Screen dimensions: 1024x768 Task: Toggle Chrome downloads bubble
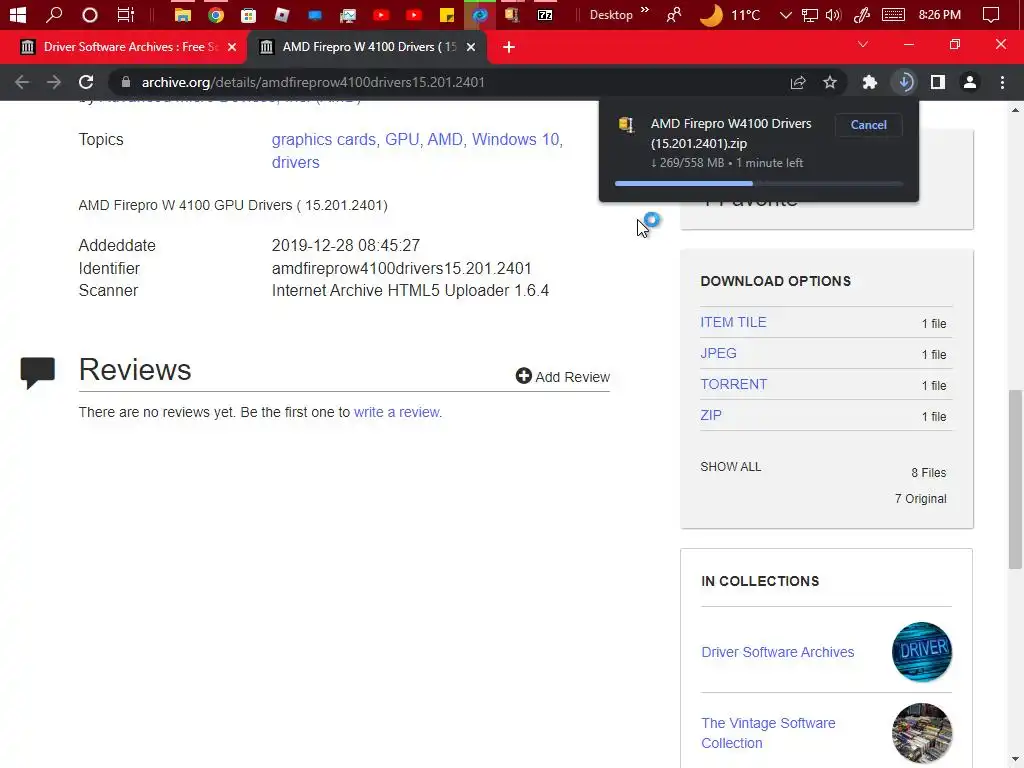pyautogui.click(x=905, y=82)
